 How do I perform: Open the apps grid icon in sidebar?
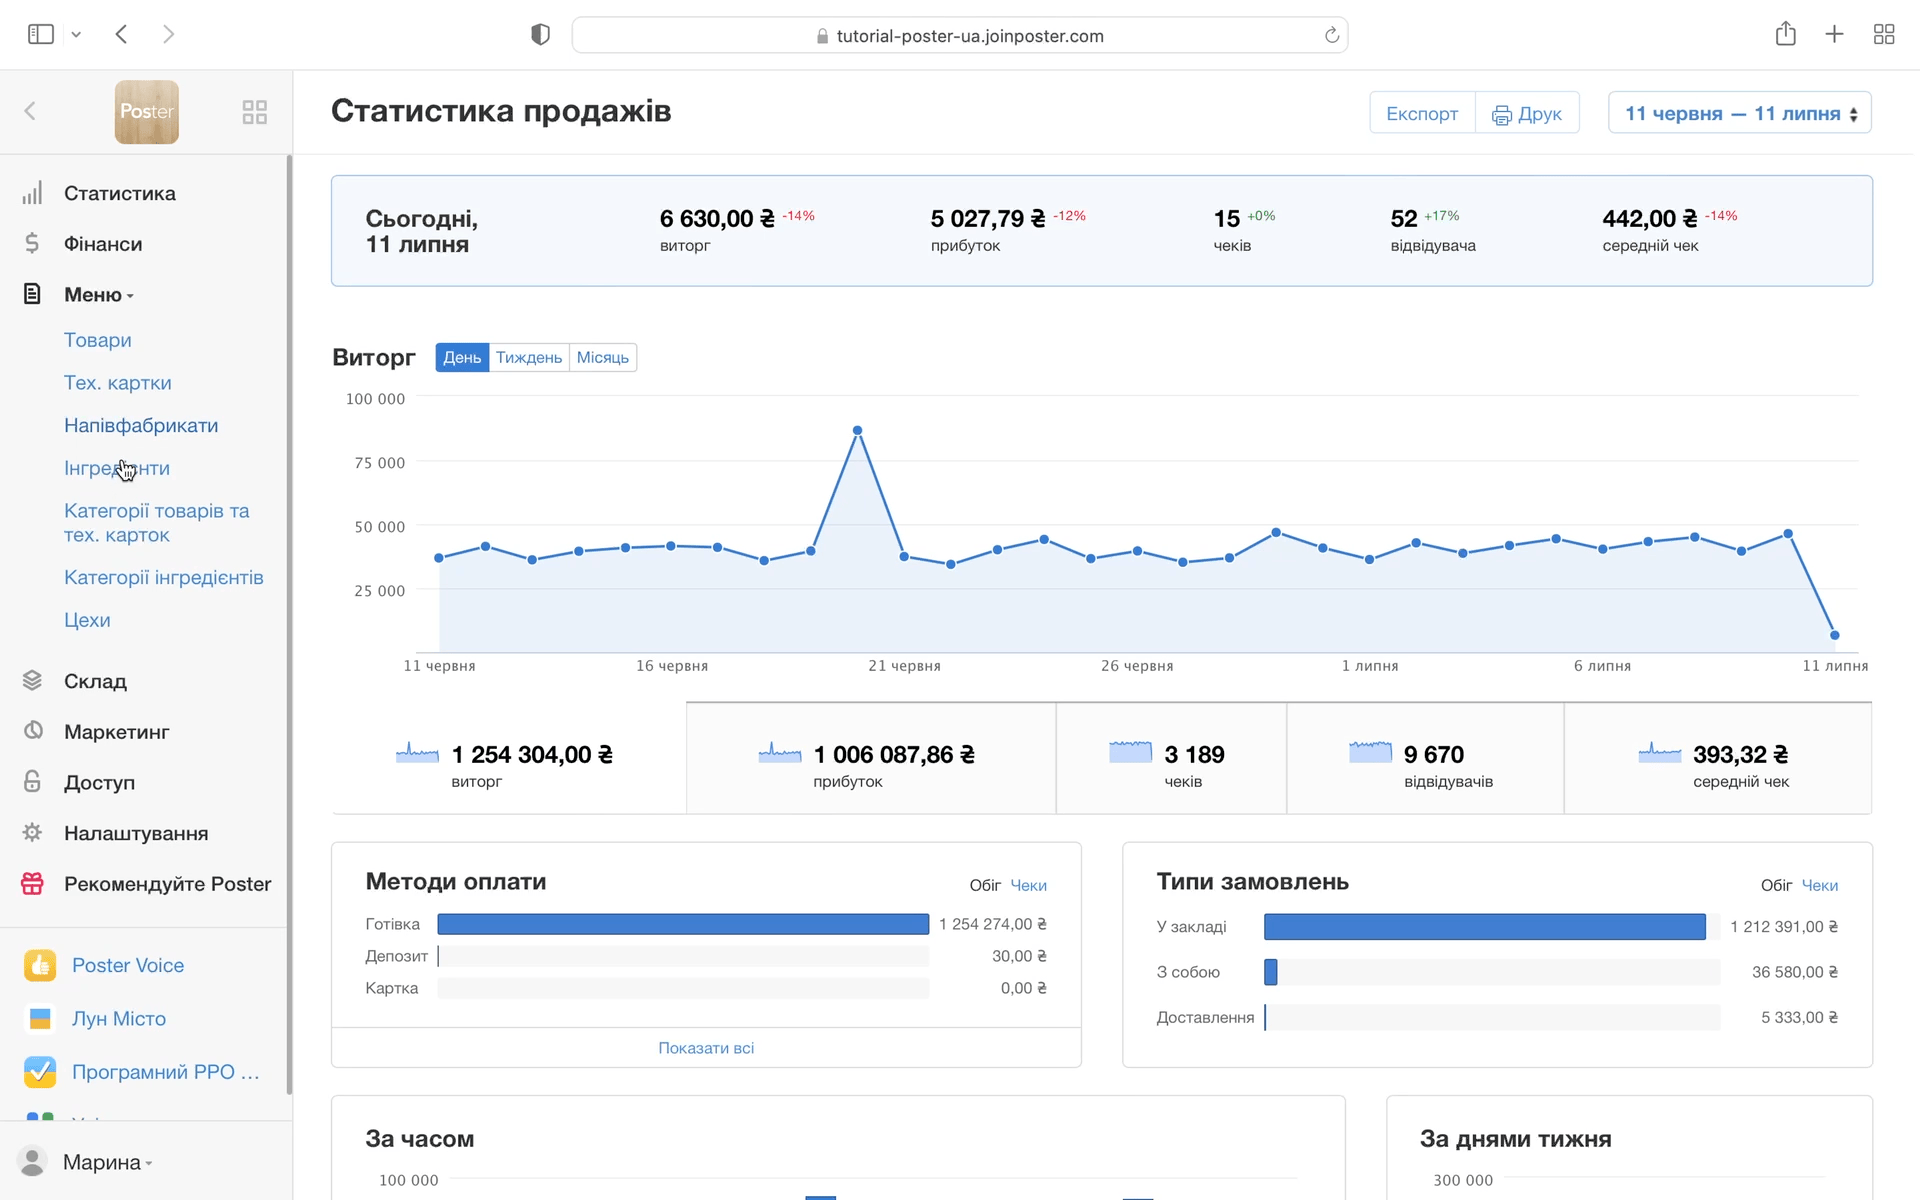pos(254,112)
